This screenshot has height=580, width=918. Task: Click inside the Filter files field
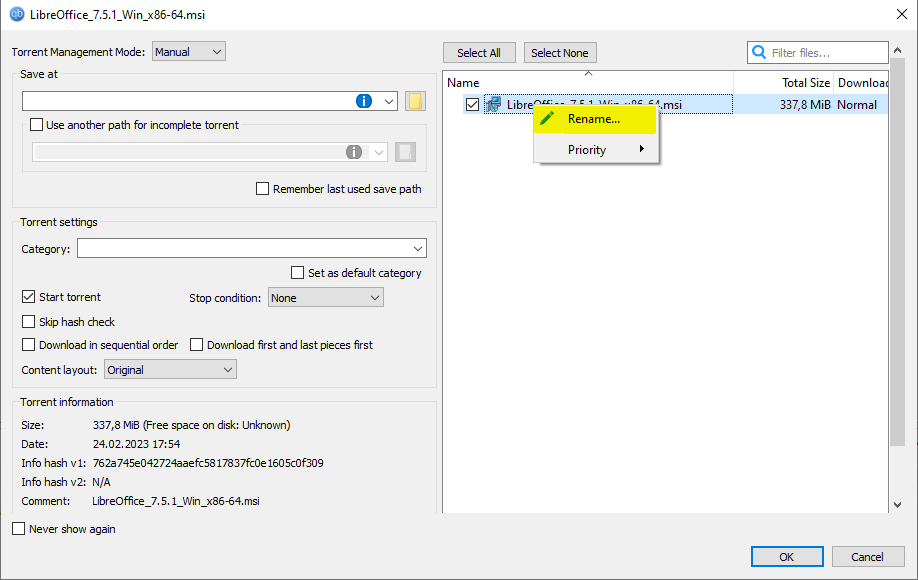coord(820,51)
